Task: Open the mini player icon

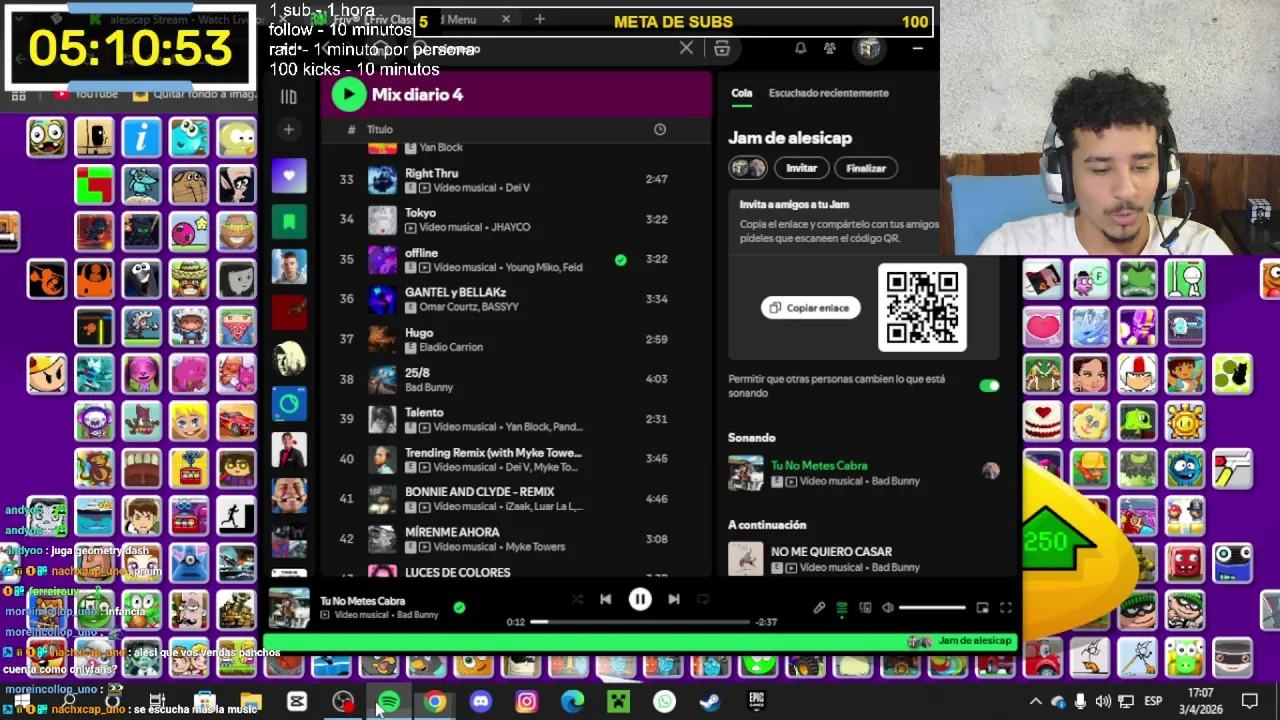Action: click(x=983, y=607)
